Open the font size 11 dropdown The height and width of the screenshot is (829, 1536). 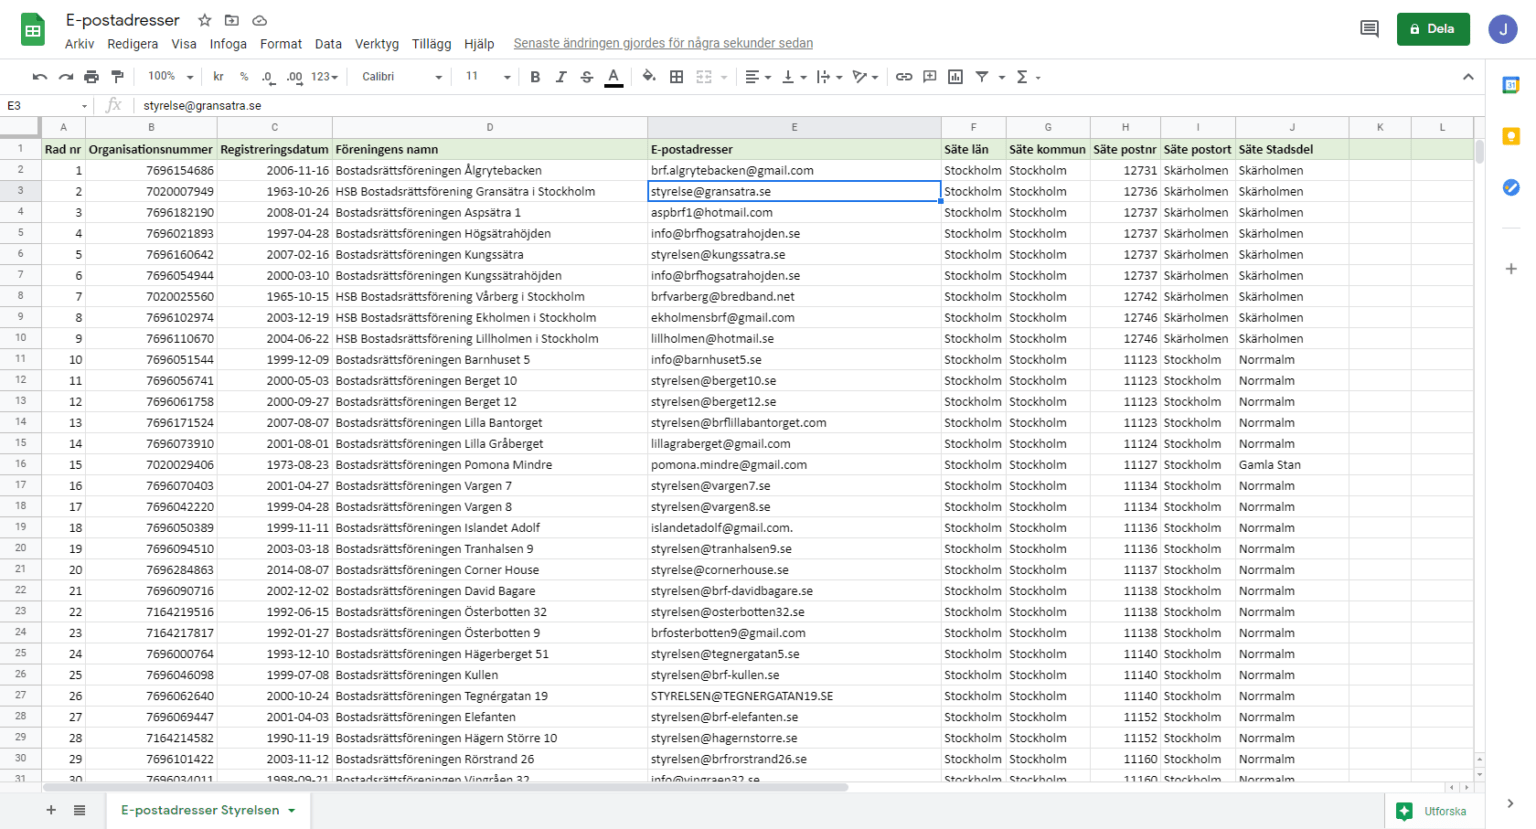pos(488,77)
